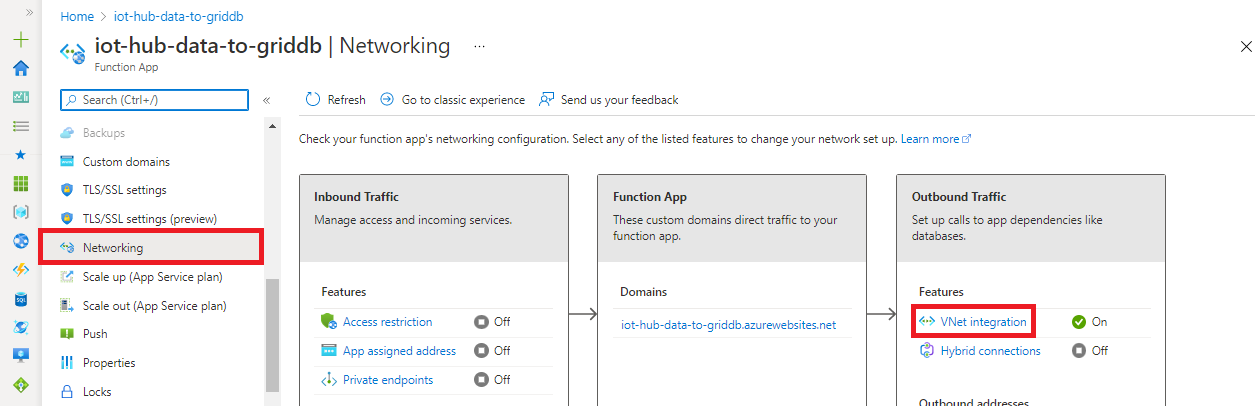1255x406 pixels.
Task: Select Custom domains in the side menu
Action: 126,161
